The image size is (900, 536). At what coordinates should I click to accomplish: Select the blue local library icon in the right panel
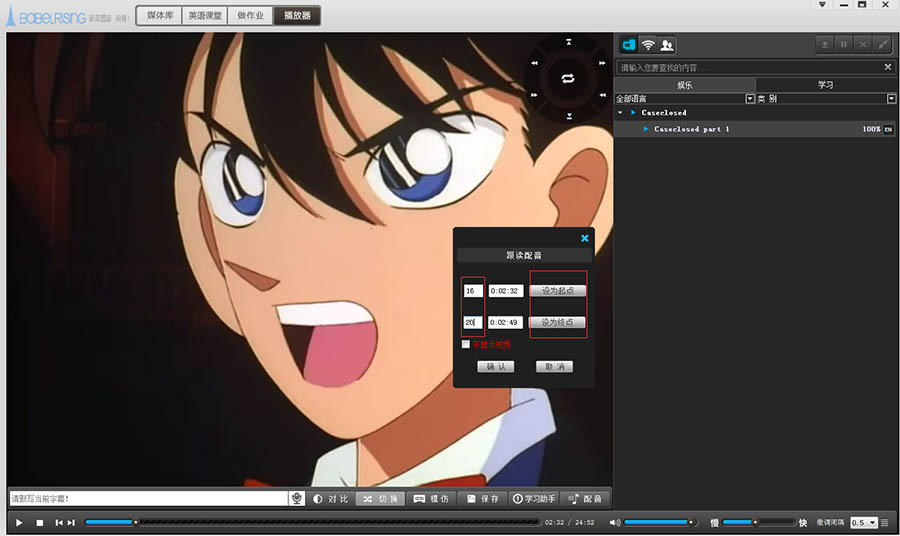pos(629,44)
